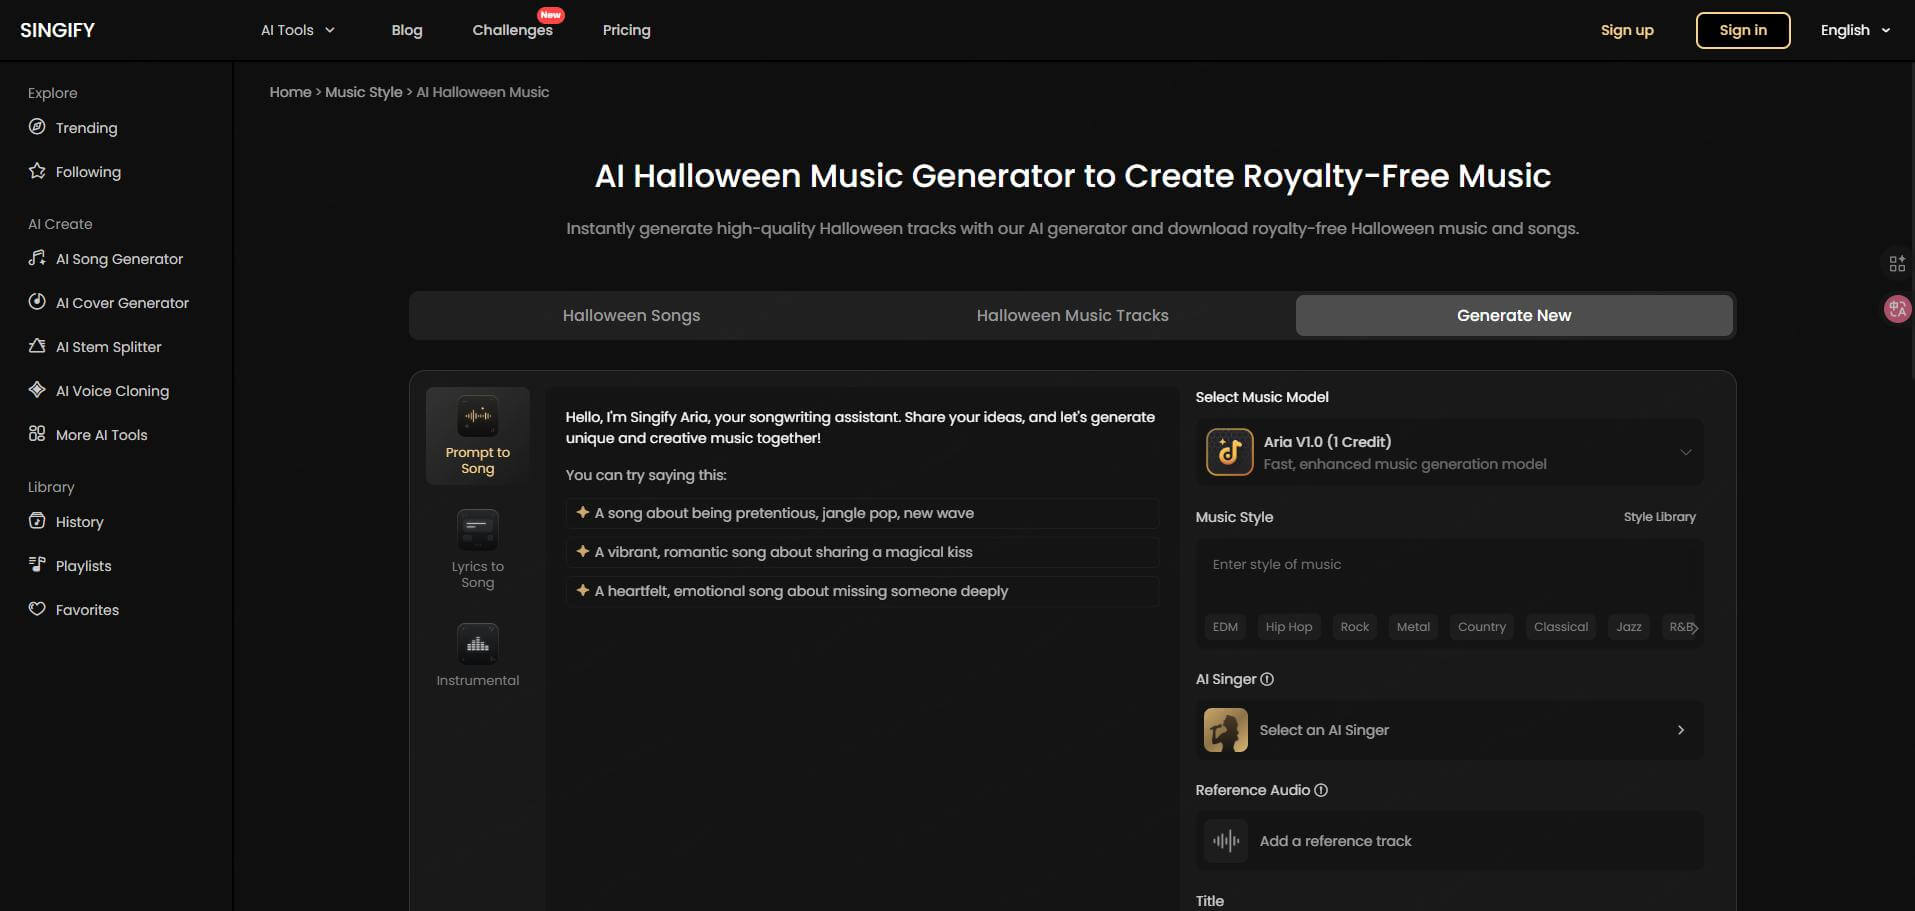Open the AI Cover Generator
Viewport: 1915px width, 911px height.
point(121,302)
